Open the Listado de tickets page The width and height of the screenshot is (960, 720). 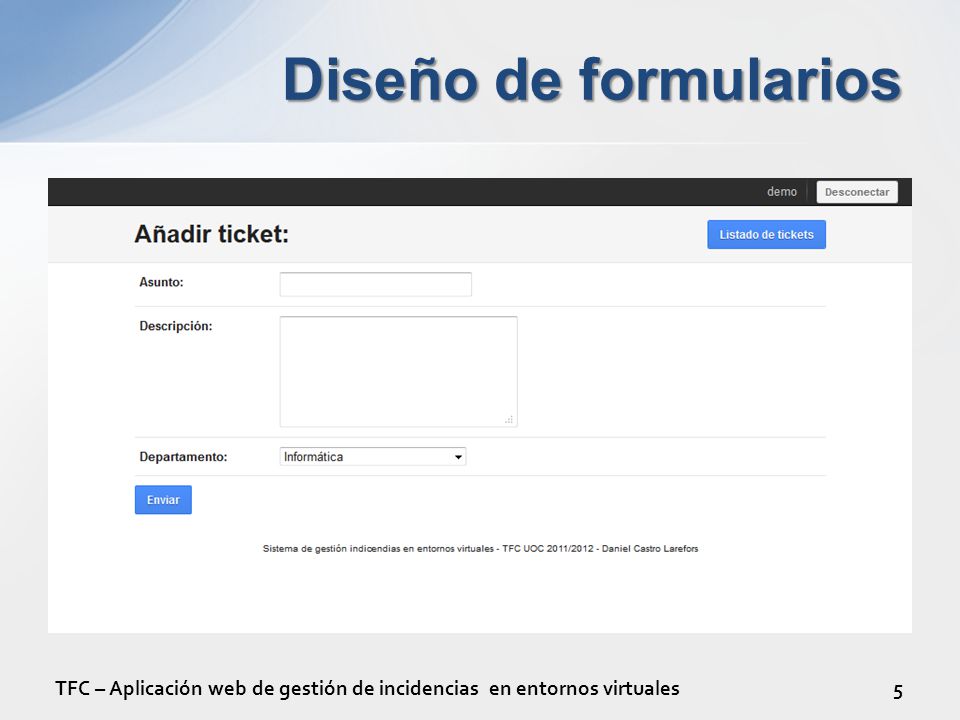[x=766, y=234]
